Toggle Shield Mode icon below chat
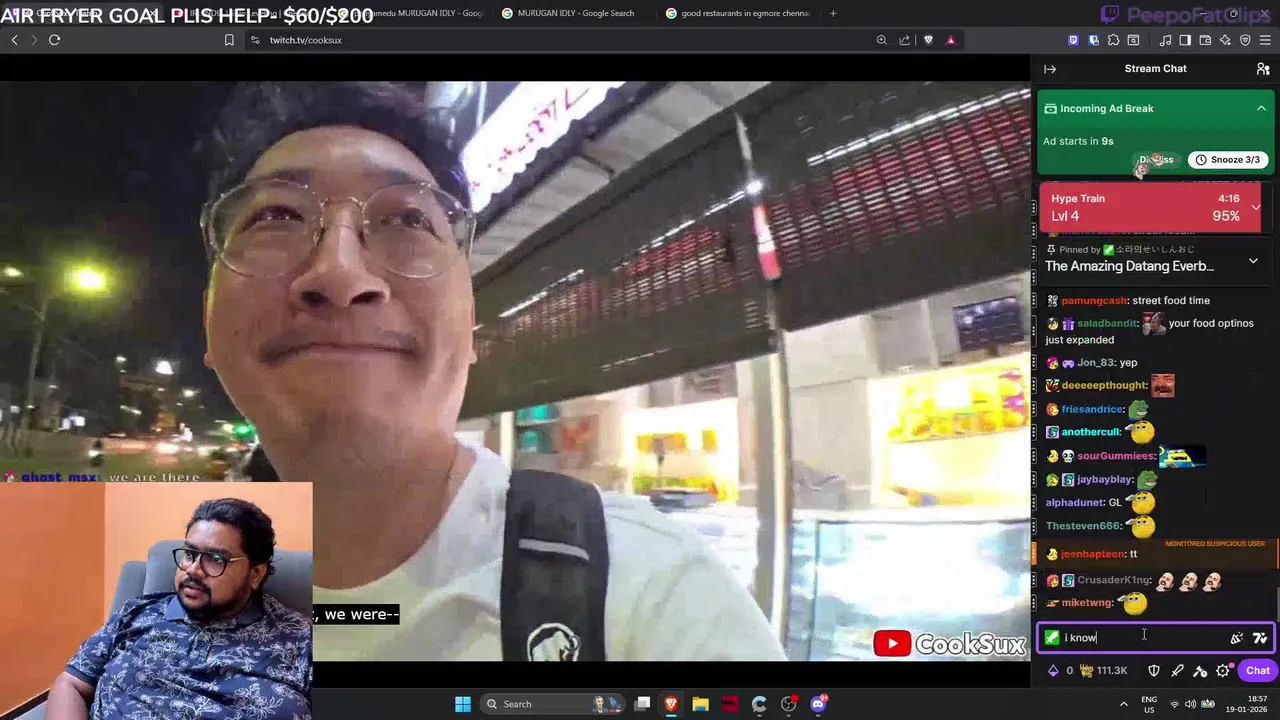 1154,671
